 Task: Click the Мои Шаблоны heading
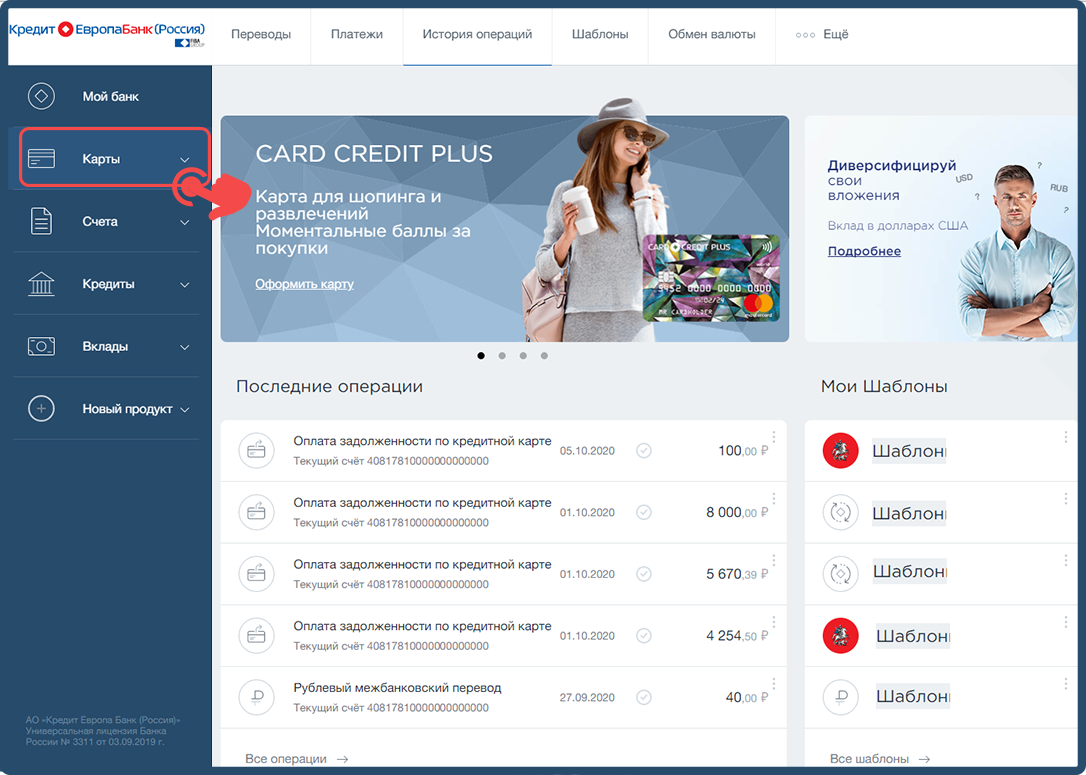pos(884,386)
